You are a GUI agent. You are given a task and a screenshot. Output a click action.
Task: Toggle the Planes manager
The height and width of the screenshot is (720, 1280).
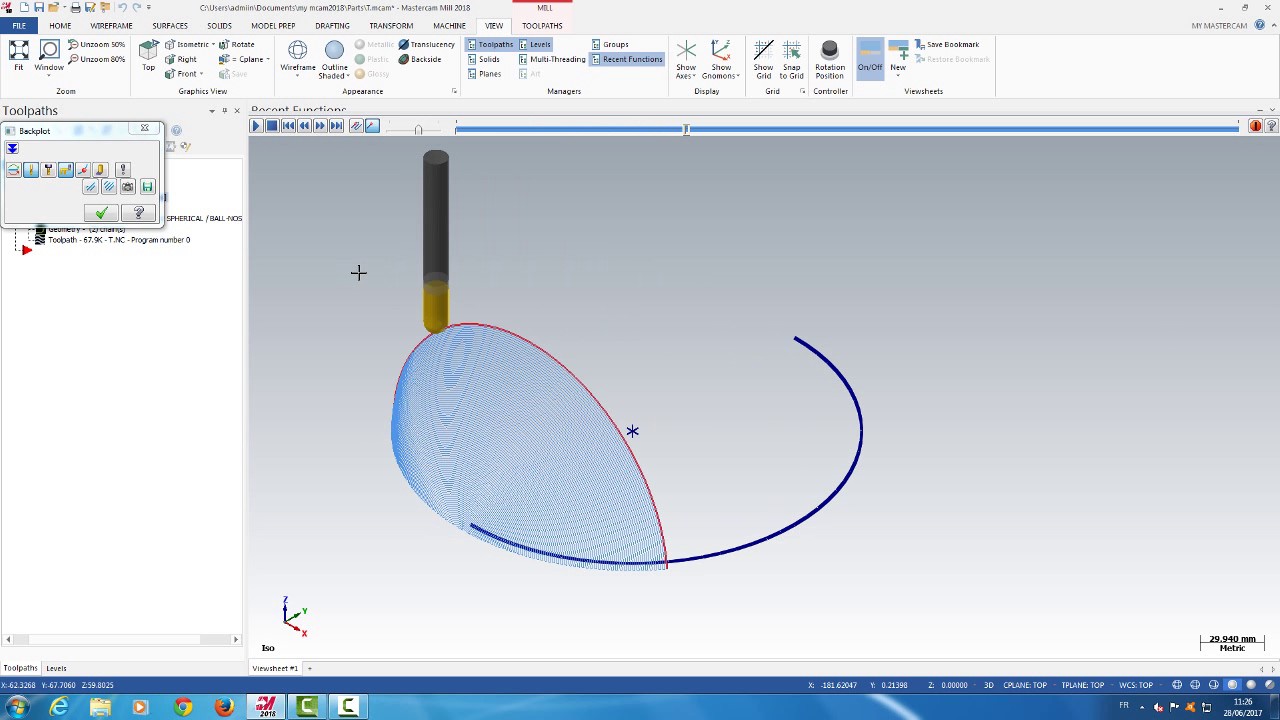[x=484, y=74]
